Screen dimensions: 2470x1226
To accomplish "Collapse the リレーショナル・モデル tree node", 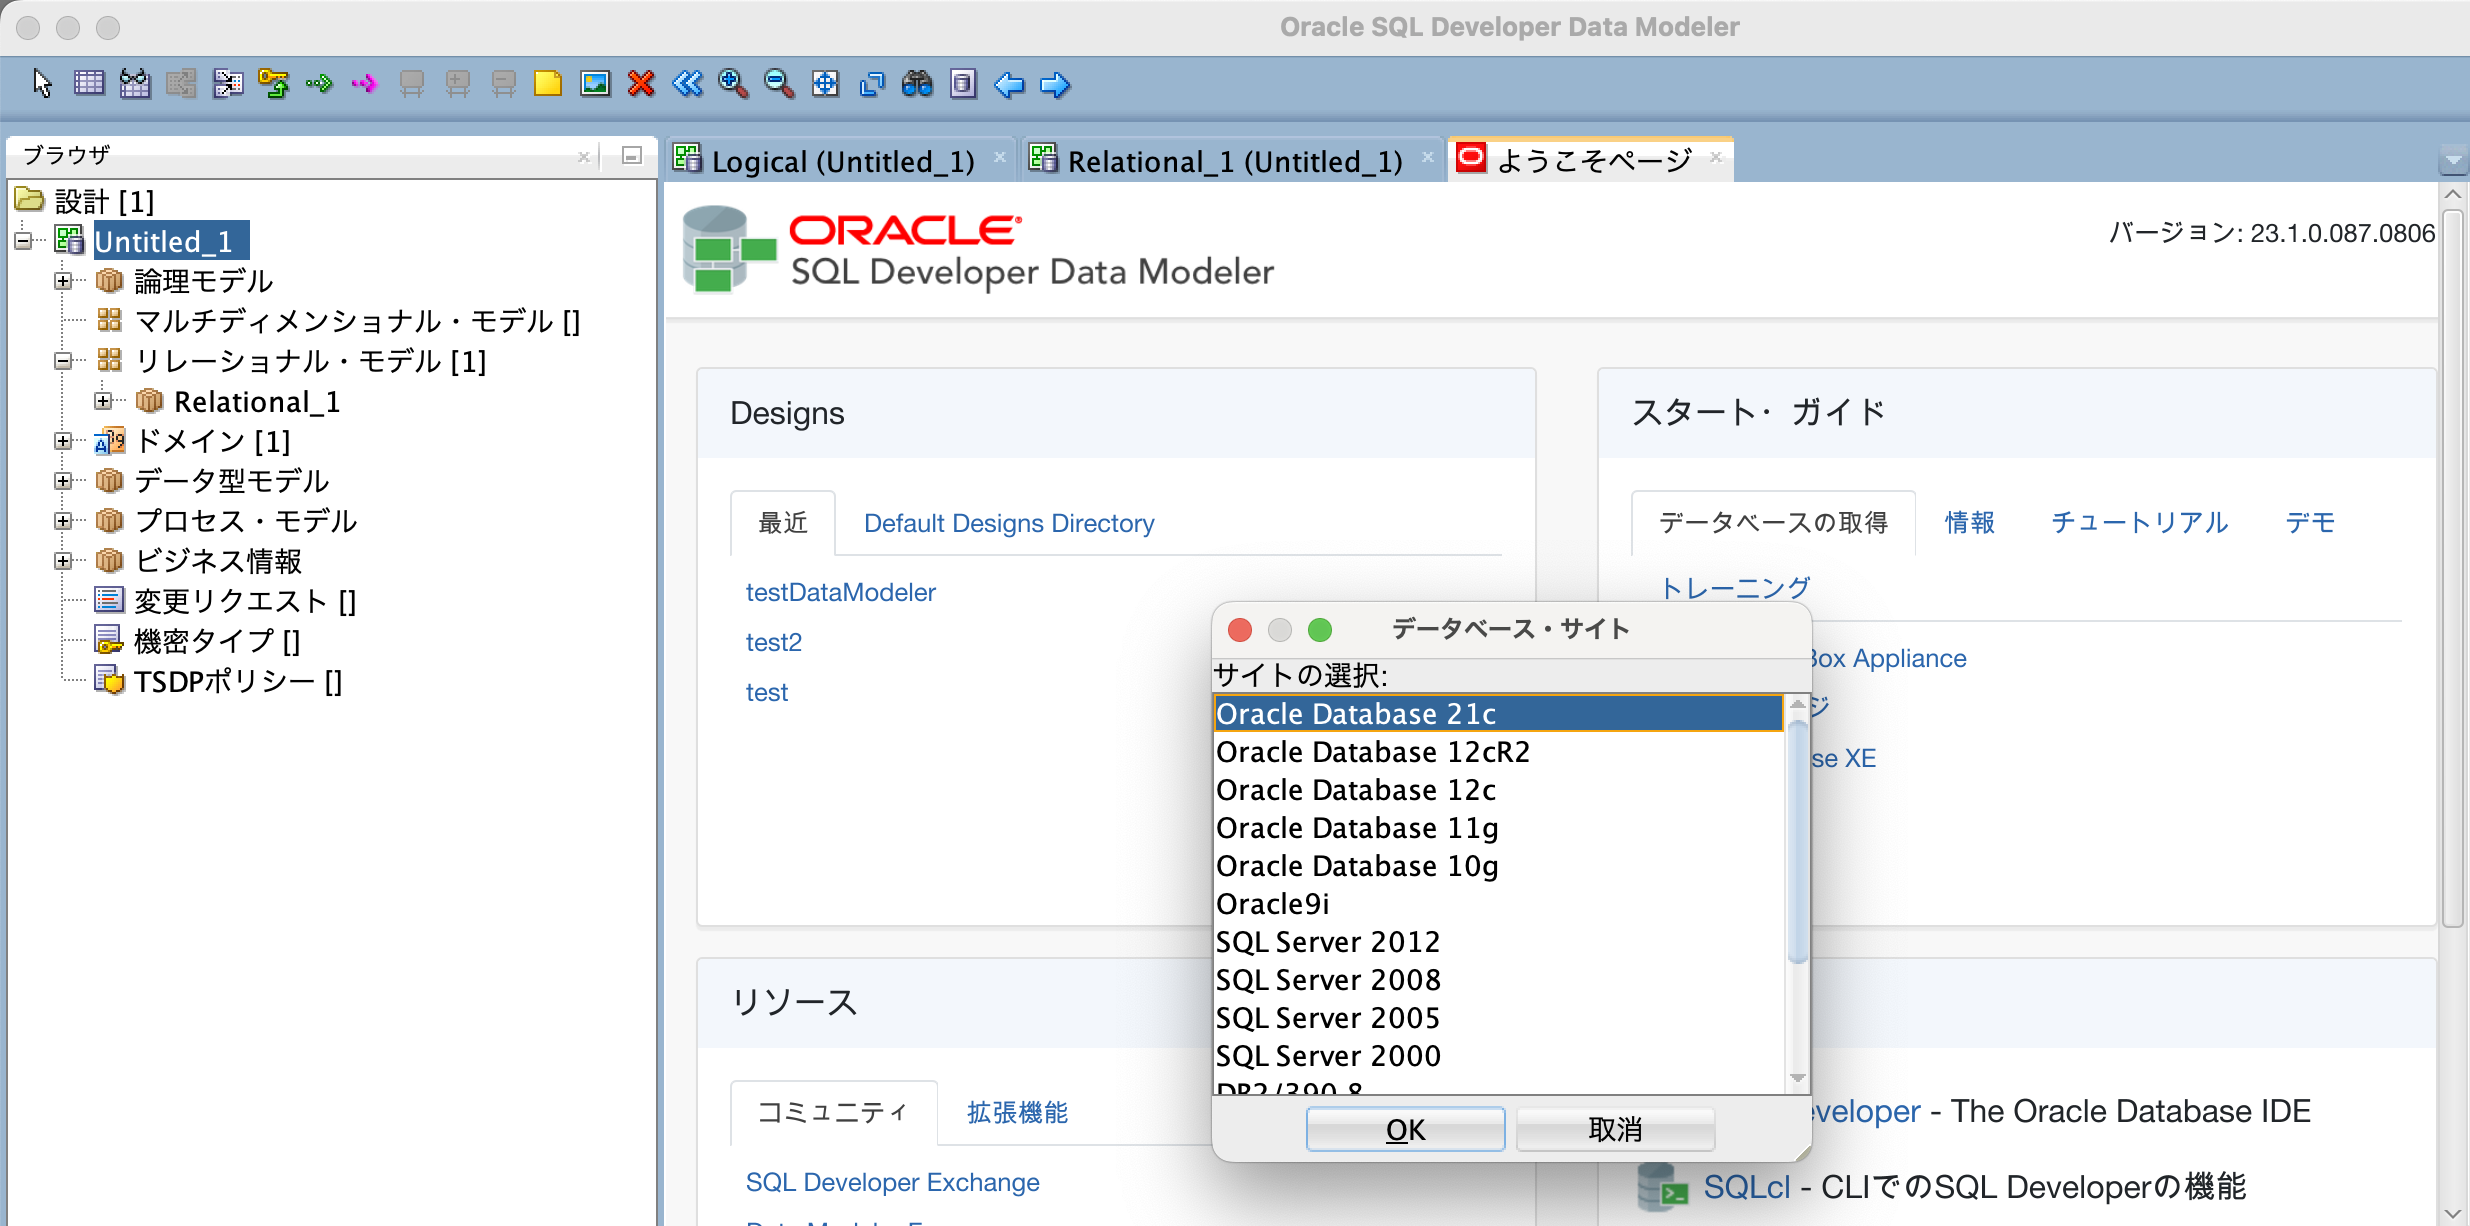I will click(x=63, y=361).
